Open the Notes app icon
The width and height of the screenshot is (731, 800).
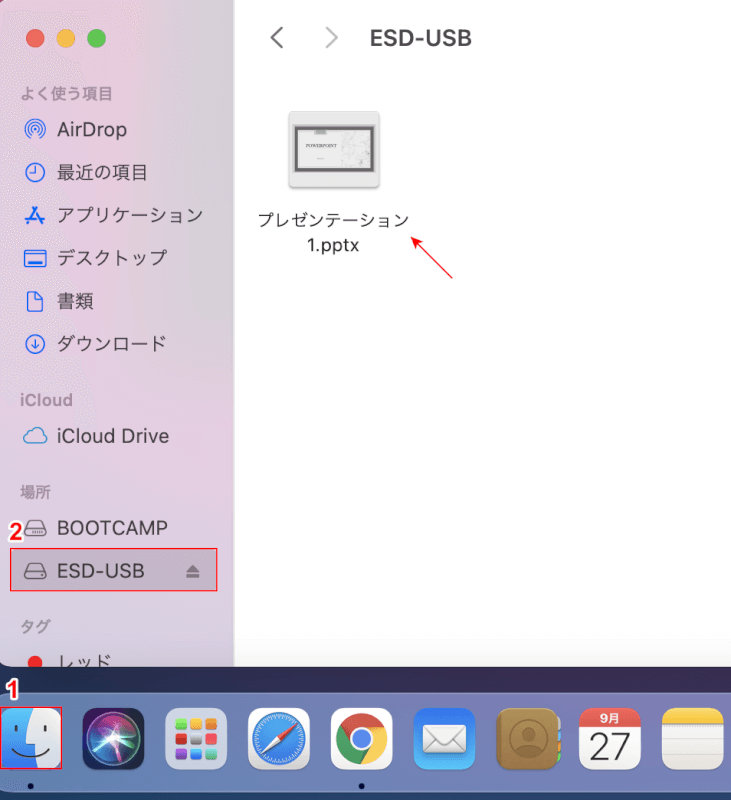pyautogui.click(x=692, y=738)
